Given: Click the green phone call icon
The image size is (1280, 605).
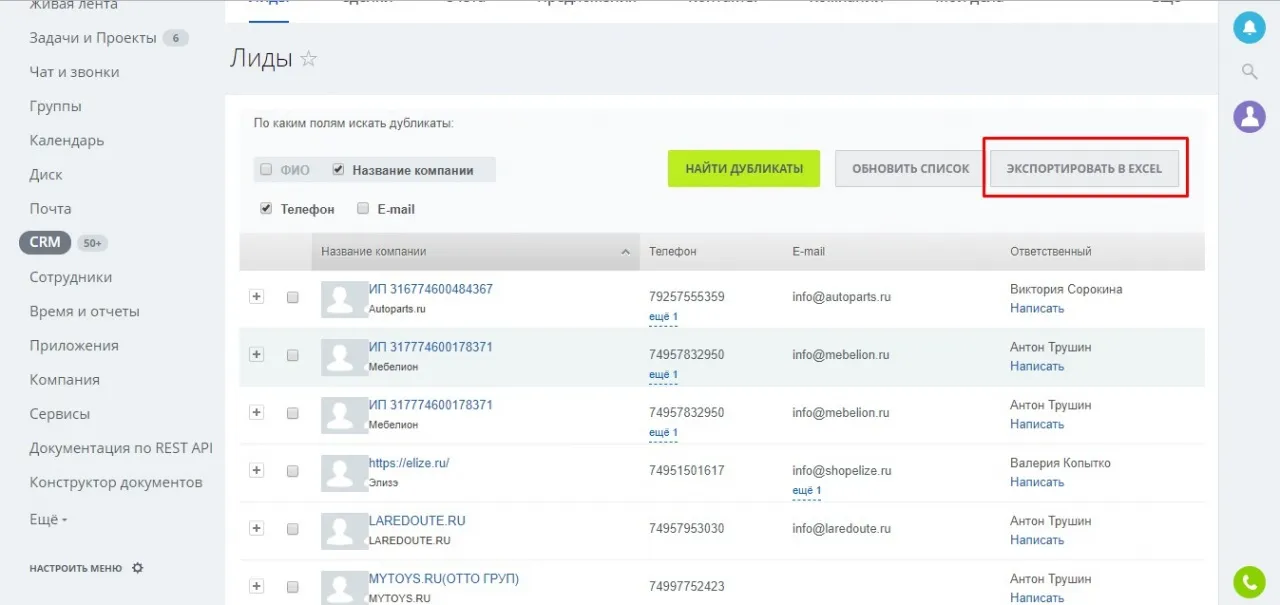Looking at the screenshot, I should coord(1249,581).
